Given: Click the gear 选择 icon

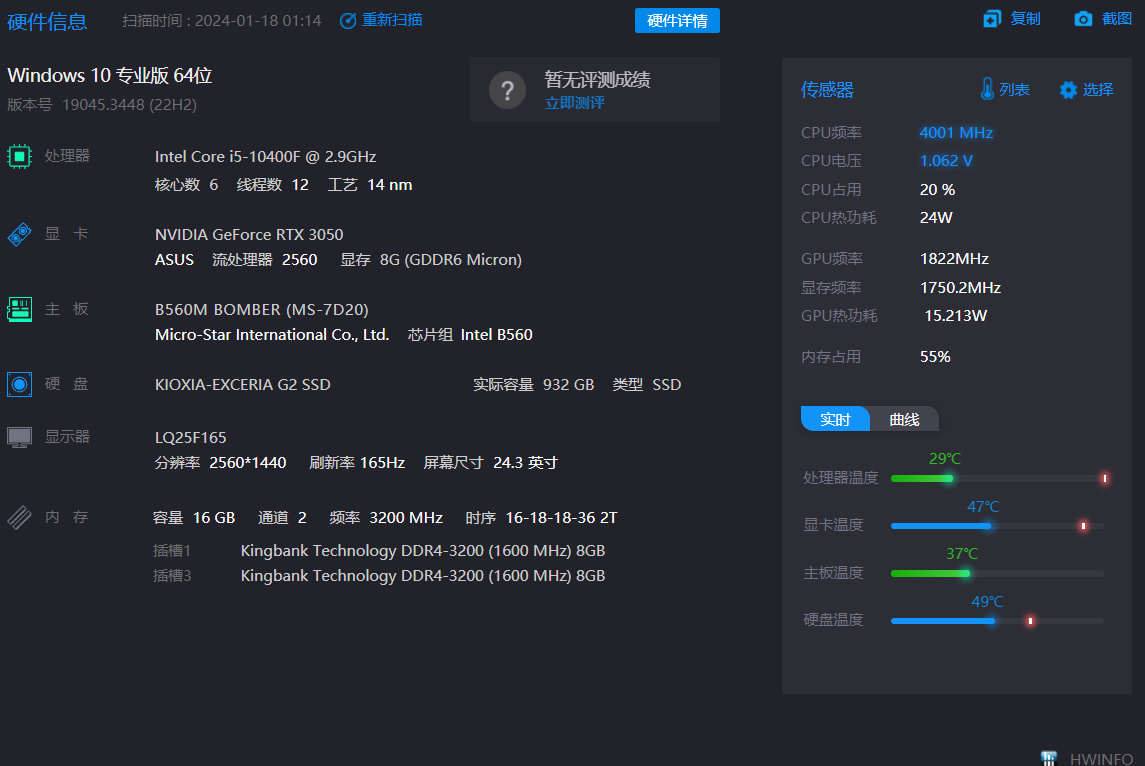Looking at the screenshot, I should (1068, 90).
